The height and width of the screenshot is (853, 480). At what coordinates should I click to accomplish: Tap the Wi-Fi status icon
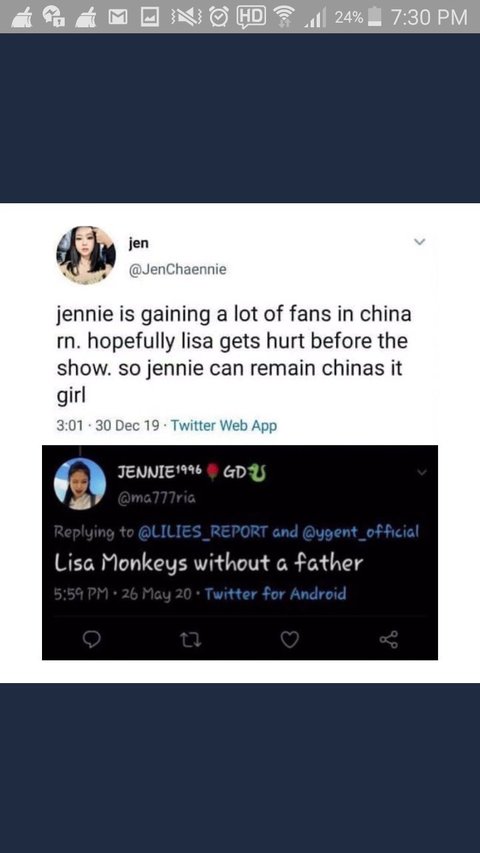click(x=282, y=17)
